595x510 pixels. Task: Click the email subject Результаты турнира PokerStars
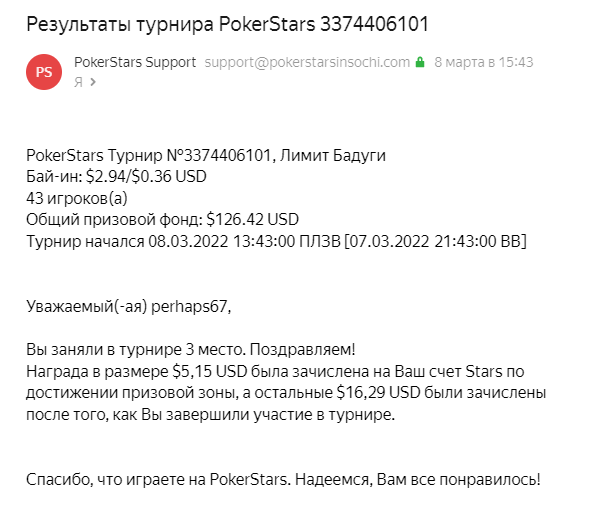[x=227, y=24]
